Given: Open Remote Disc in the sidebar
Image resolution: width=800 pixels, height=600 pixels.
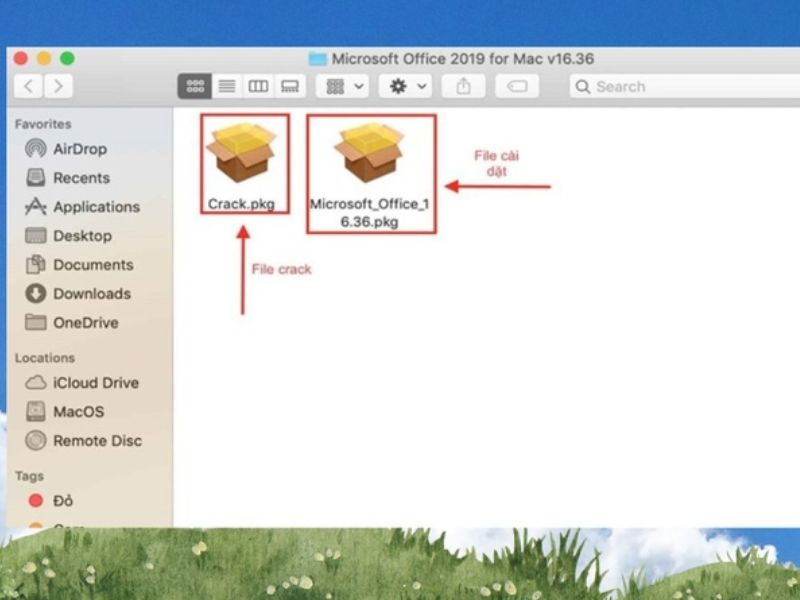Looking at the screenshot, I should pyautogui.click(x=84, y=441).
